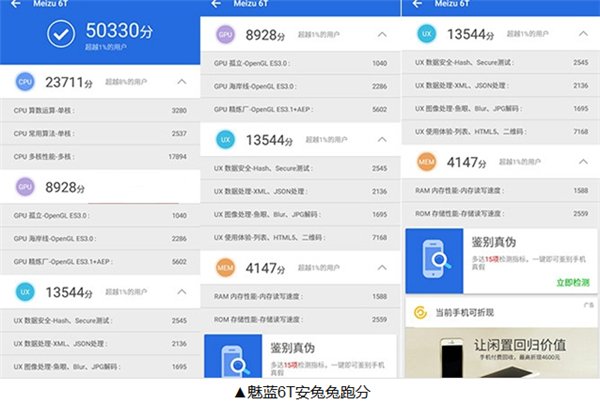The height and width of the screenshot is (404, 600).
Task: Select the GPU 精炼厂 row in the middle screen
Action: [x=302, y=110]
